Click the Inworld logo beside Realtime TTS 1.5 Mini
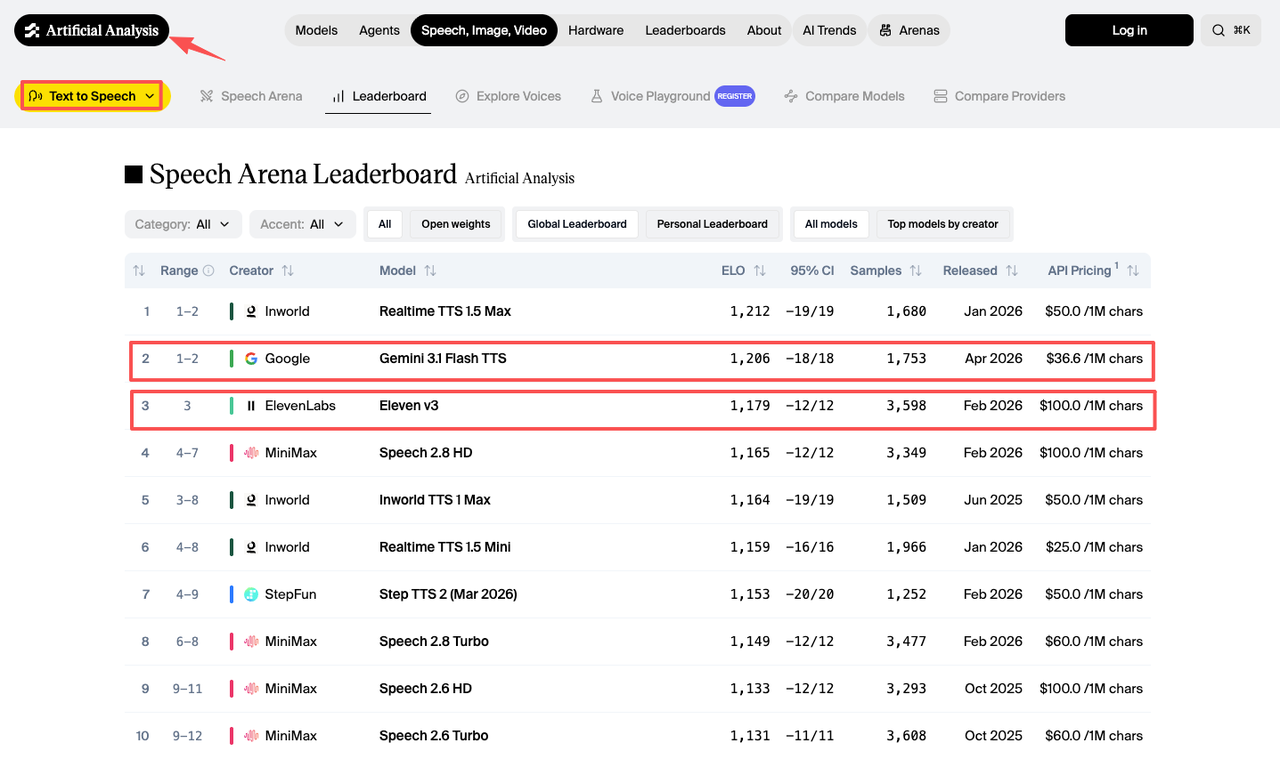The image size is (1280, 759). click(x=251, y=547)
